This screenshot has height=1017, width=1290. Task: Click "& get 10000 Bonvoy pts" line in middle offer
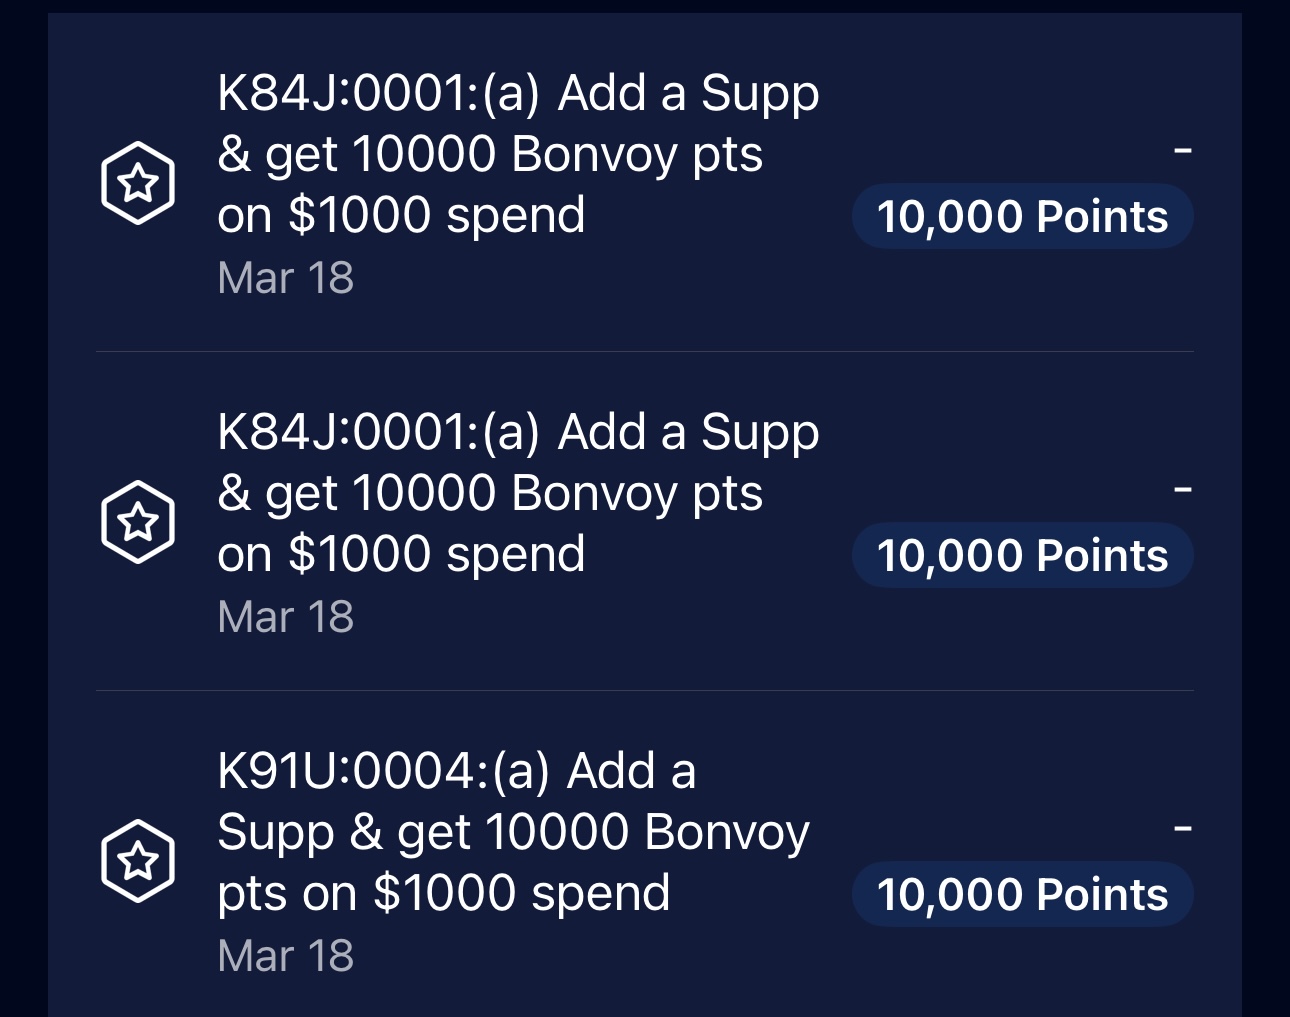(490, 494)
